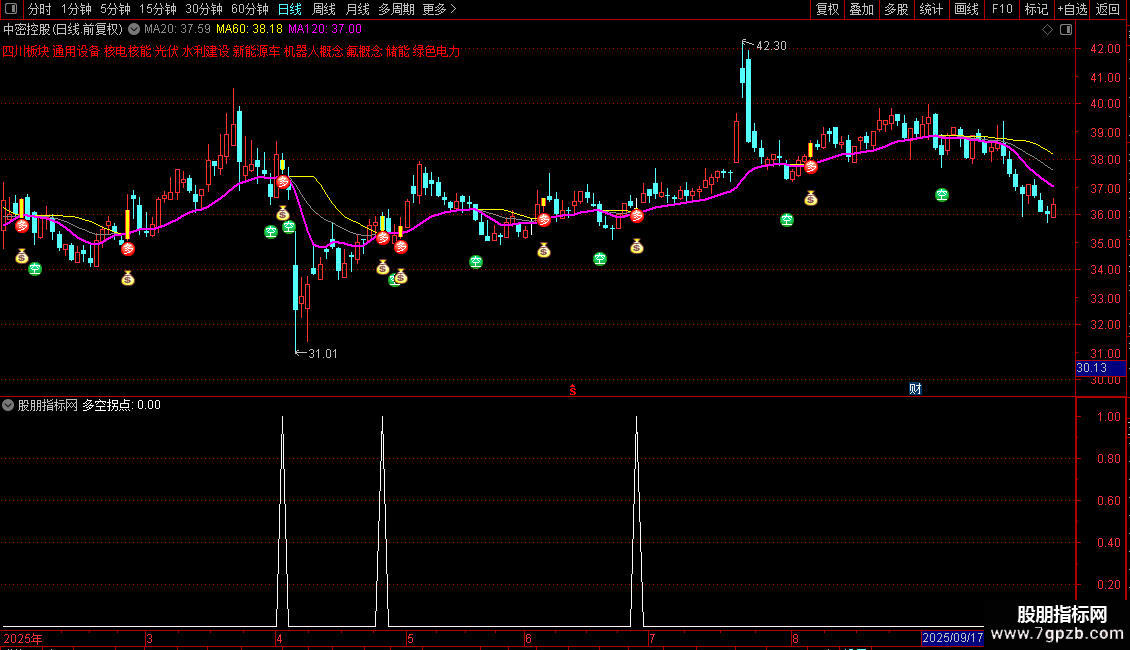
Task: Click the July 多空拐点 indicator spike
Action: [x=636, y=520]
